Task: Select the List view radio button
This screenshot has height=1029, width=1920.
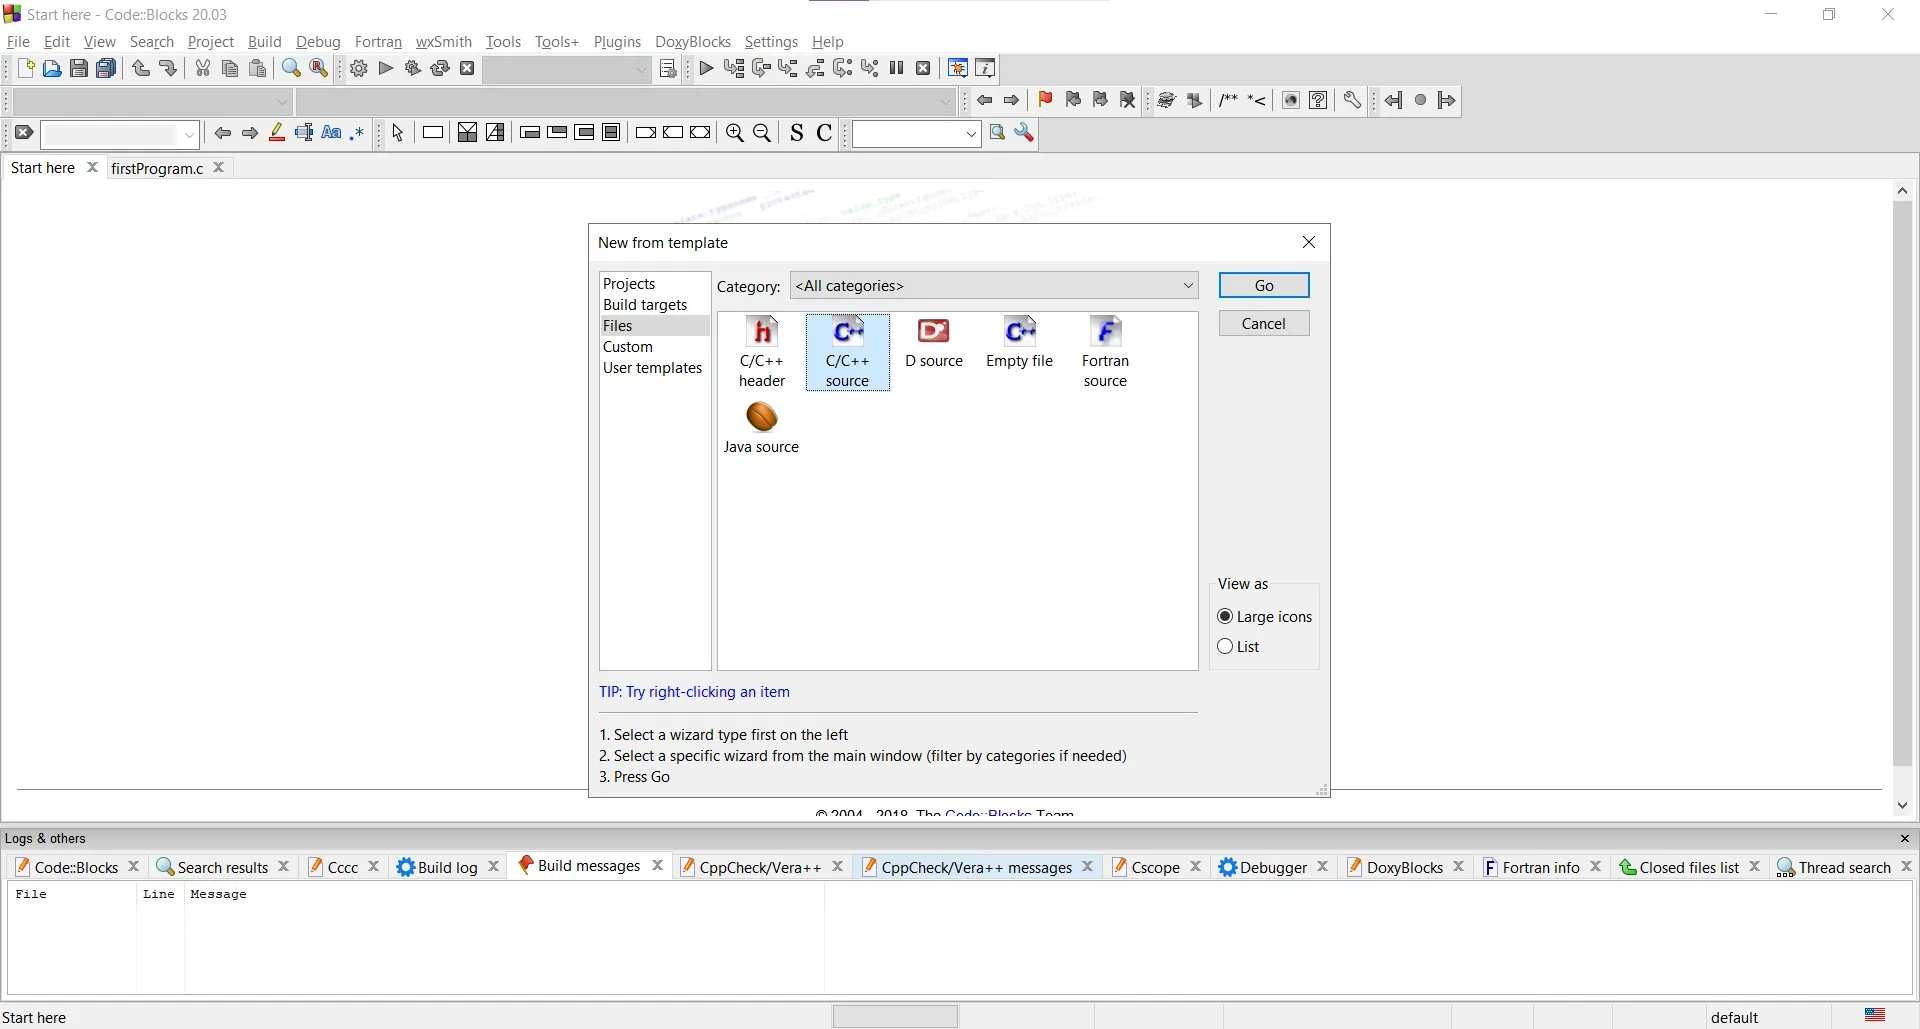Action: [1225, 648]
